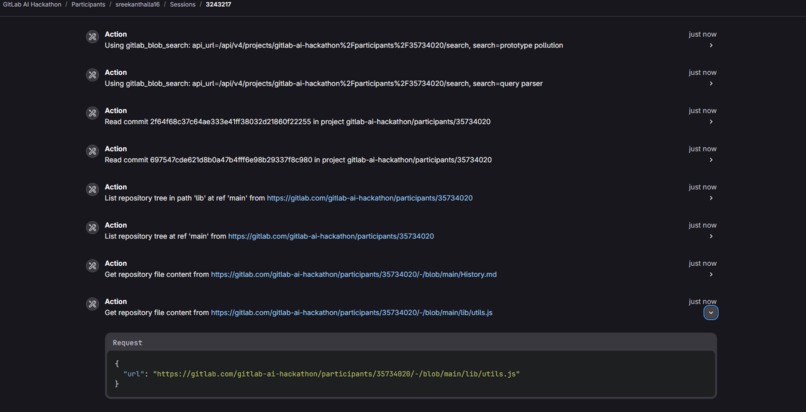Click the tool icon beside List repository tree at ref 'main' from
The image size is (806, 412).
coord(92,228)
